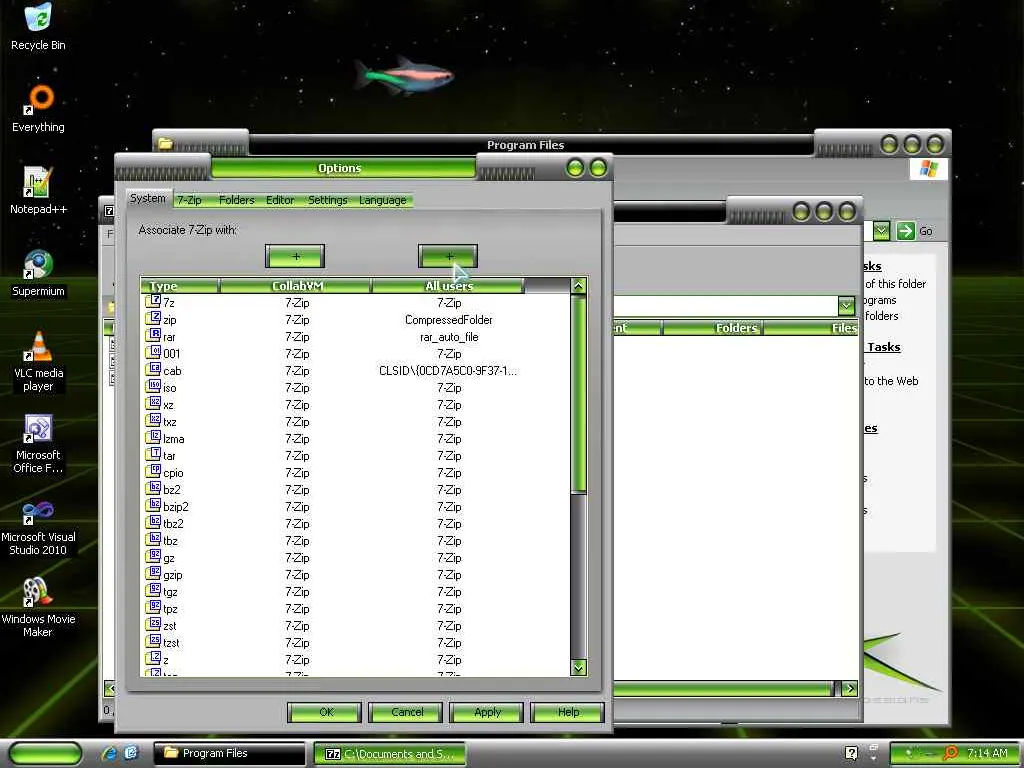Expand the 7-Zip window path dropdown

(846, 305)
